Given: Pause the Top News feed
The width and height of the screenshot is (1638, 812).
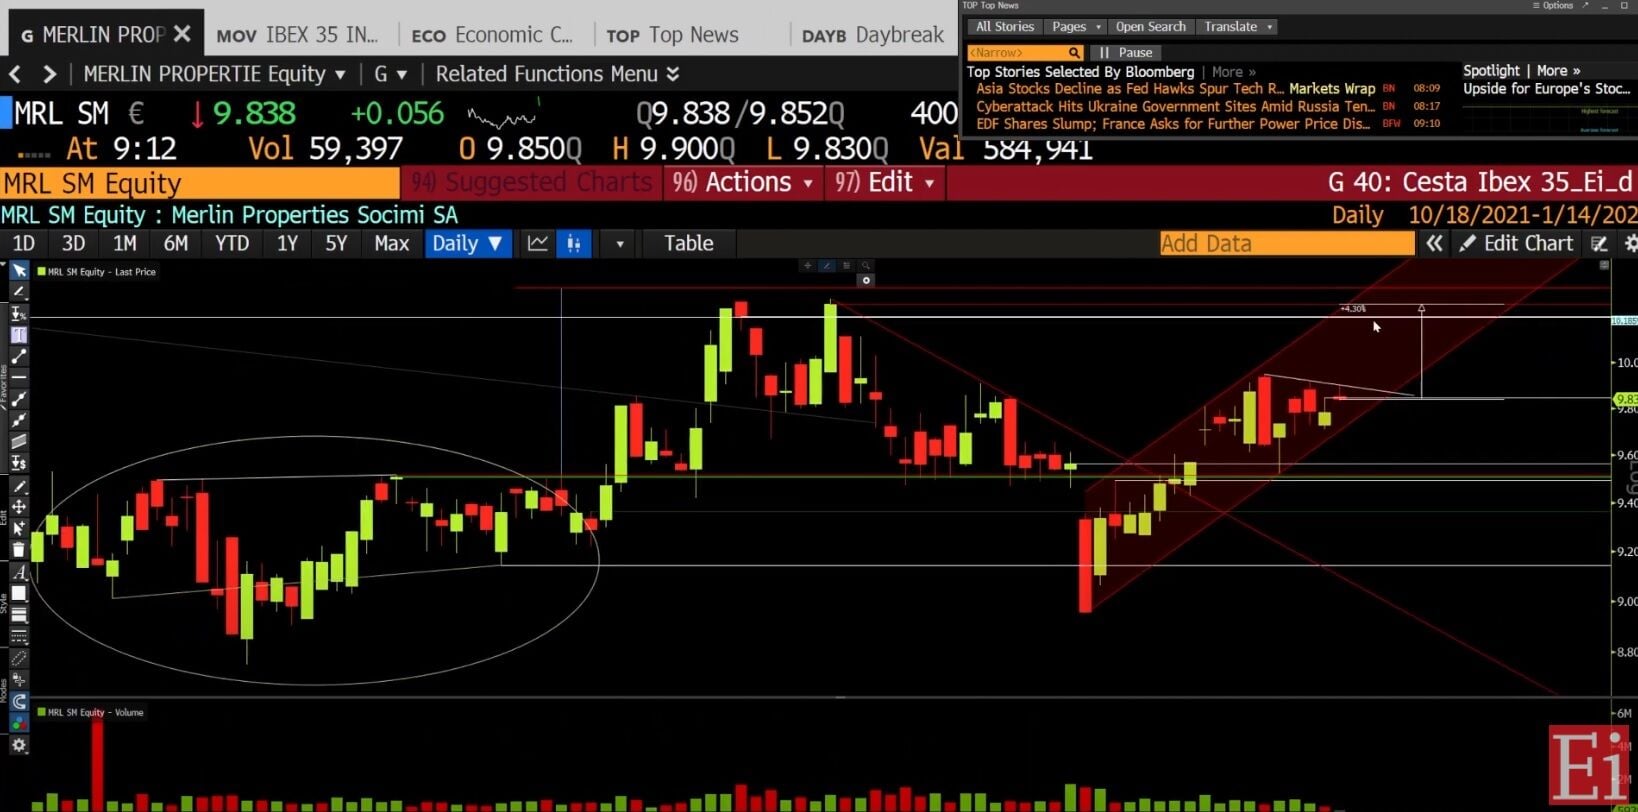Looking at the screenshot, I should [x=1127, y=52].
